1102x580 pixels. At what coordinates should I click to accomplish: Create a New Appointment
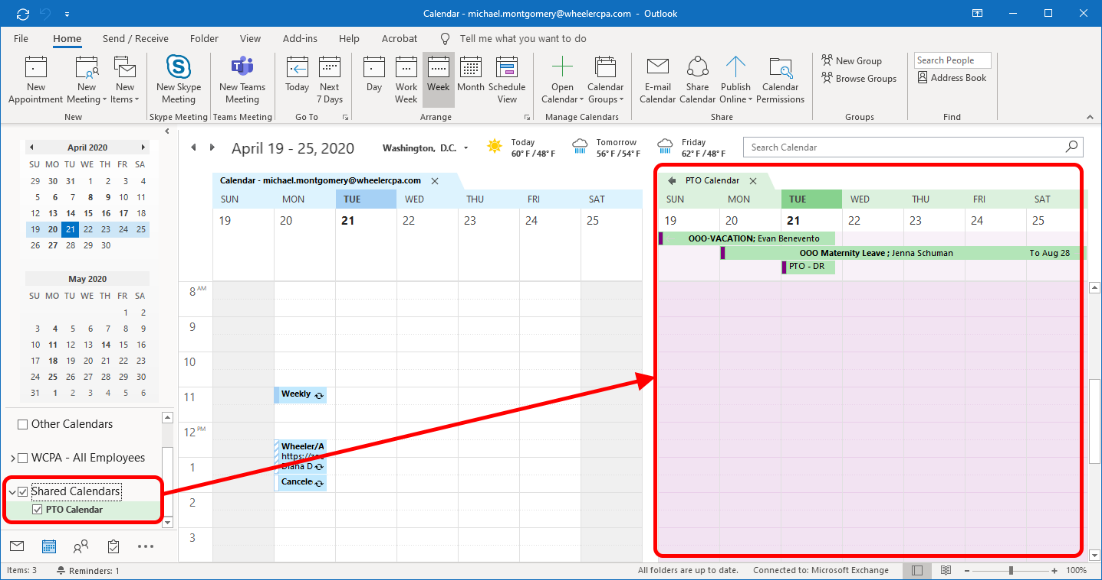point(35,80)
